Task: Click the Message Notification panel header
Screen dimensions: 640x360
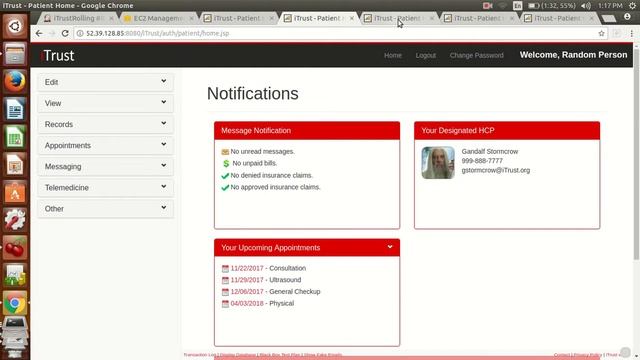Action: (x=307, y=131)
